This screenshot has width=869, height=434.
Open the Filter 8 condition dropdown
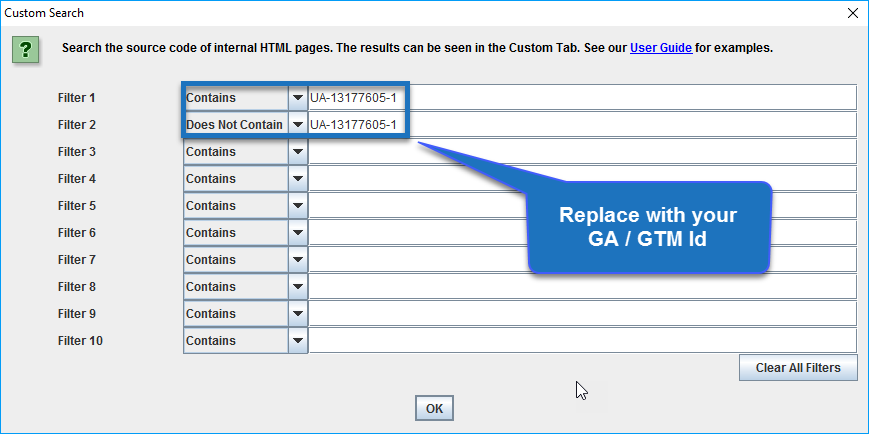click(x=245, y=287)
